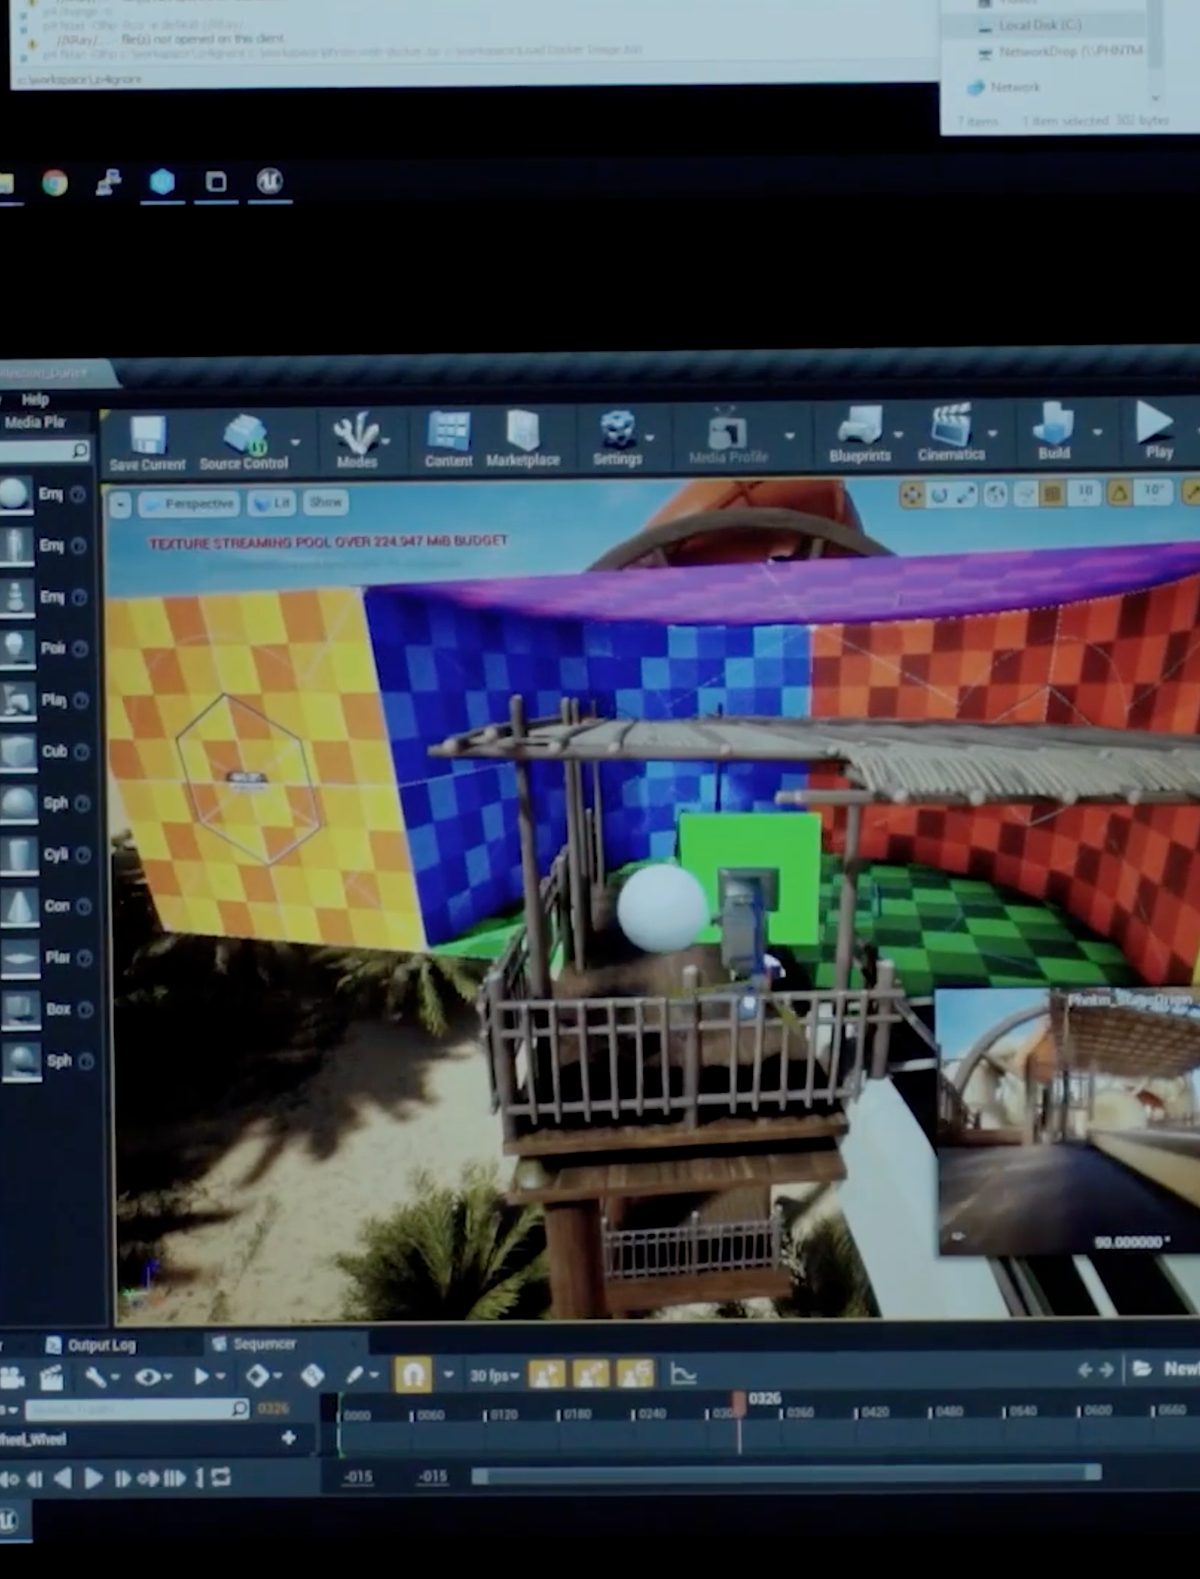
Task: Open Chrome from the taskbar
Action: tap(55, 183)
